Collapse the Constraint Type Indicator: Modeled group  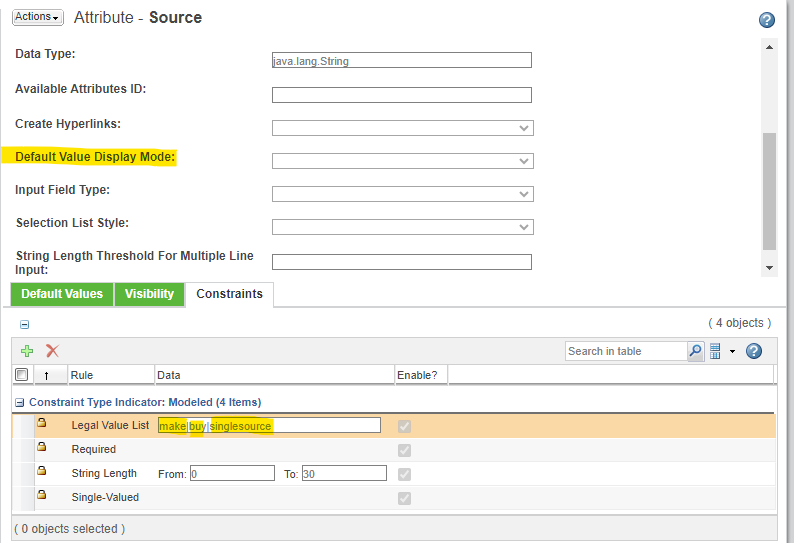(20, 402)
